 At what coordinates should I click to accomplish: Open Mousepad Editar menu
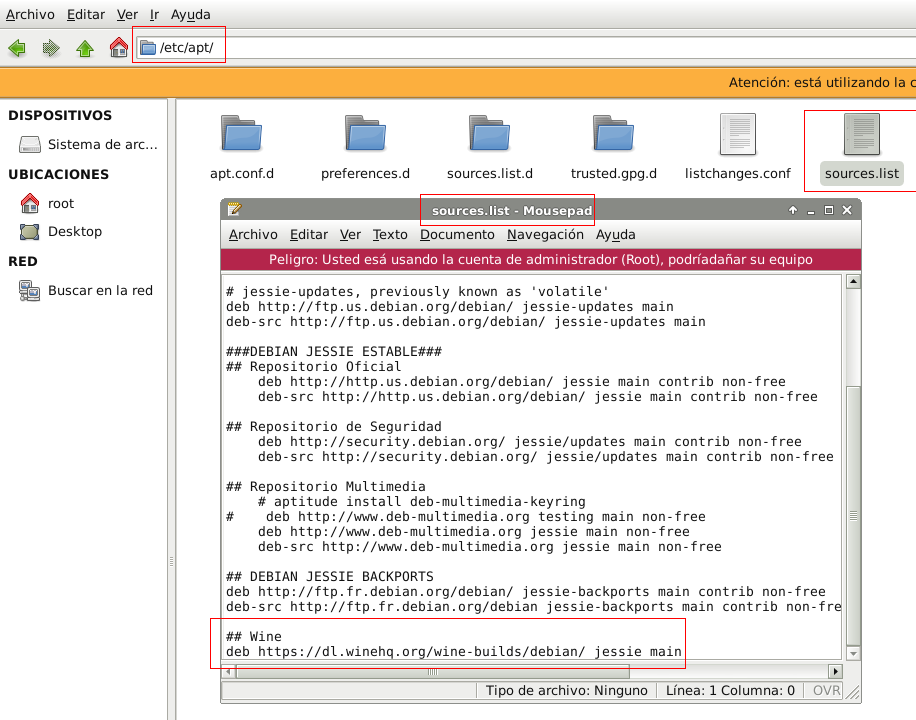[308, 234]
